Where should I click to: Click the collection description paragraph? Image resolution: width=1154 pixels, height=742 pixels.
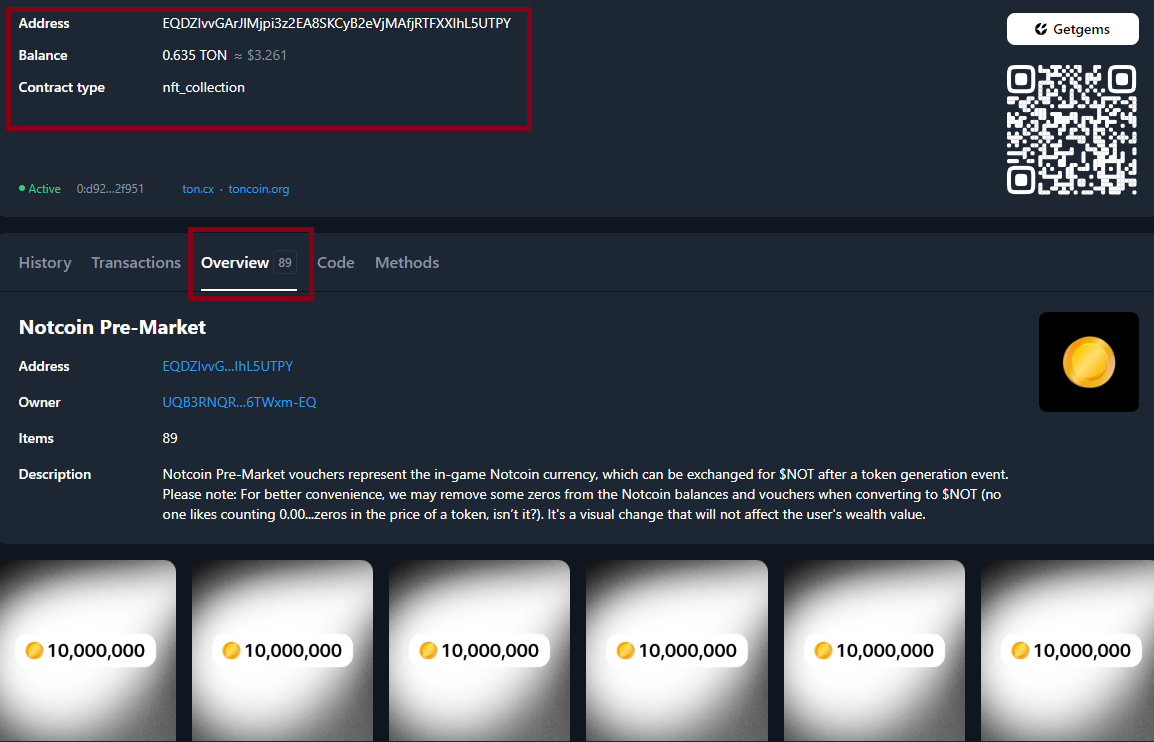point(586,495)
